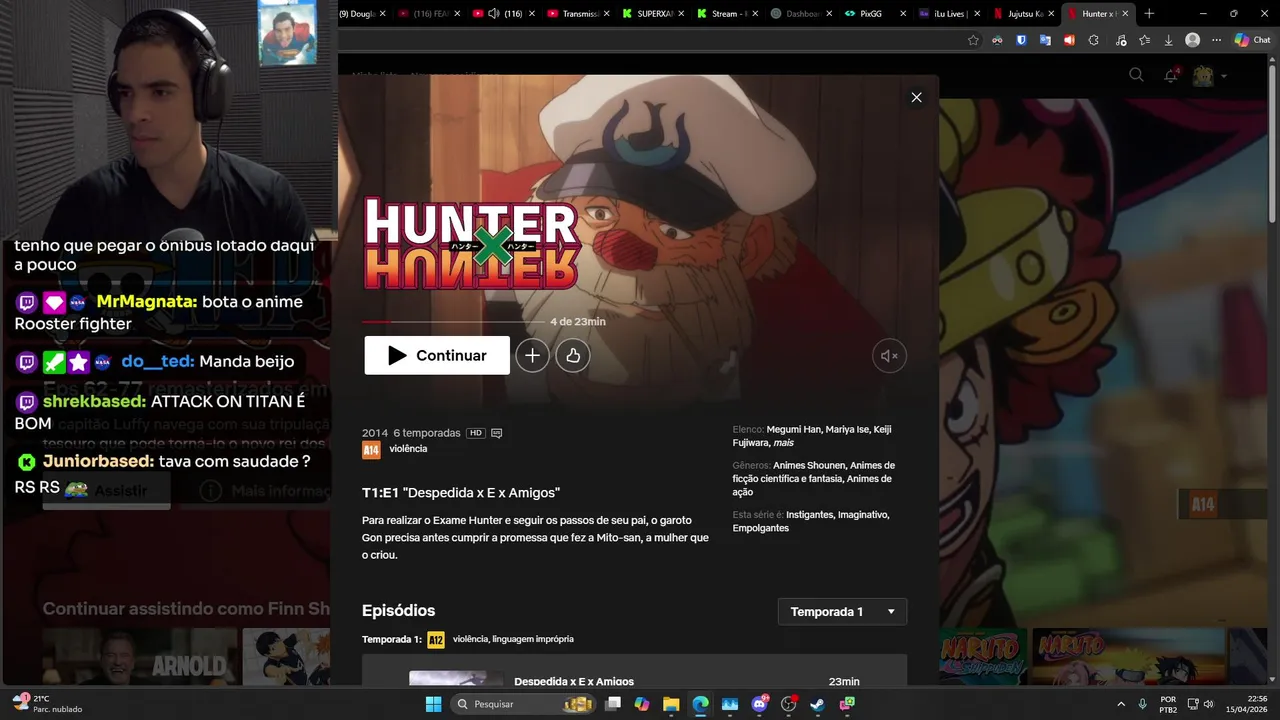1280x720 pixels.
Task: Click the subtitles availability icon
Action: [497, 433]
